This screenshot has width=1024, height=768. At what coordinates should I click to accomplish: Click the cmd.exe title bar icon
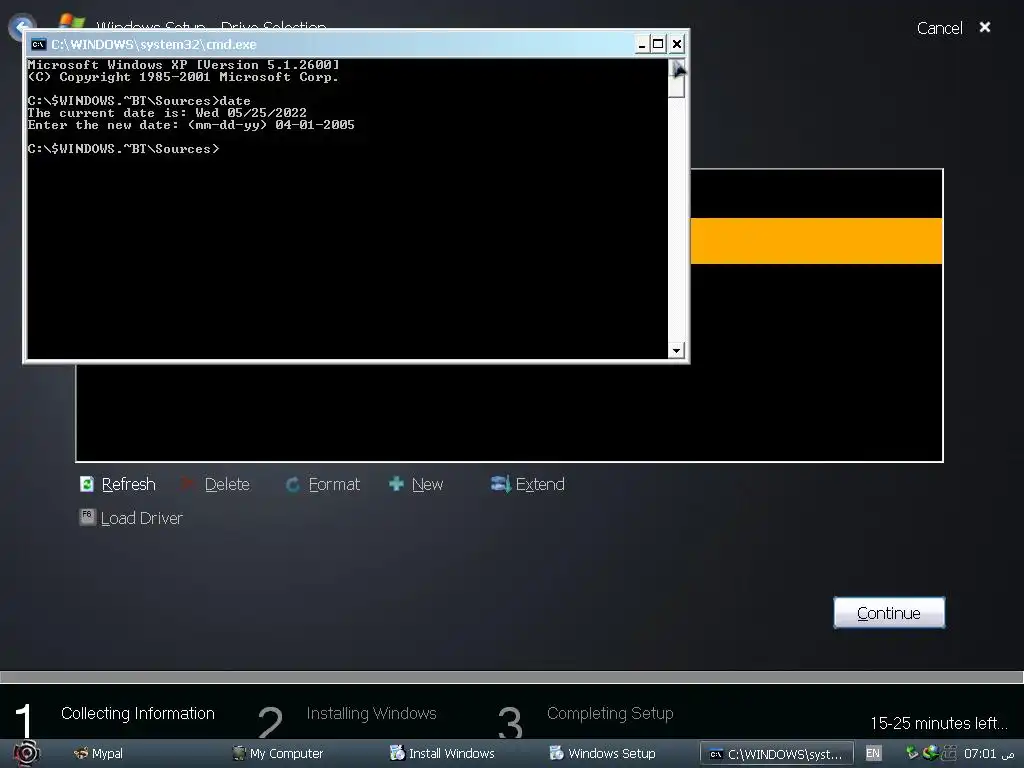pyautogui.click(x=39, y=44)
